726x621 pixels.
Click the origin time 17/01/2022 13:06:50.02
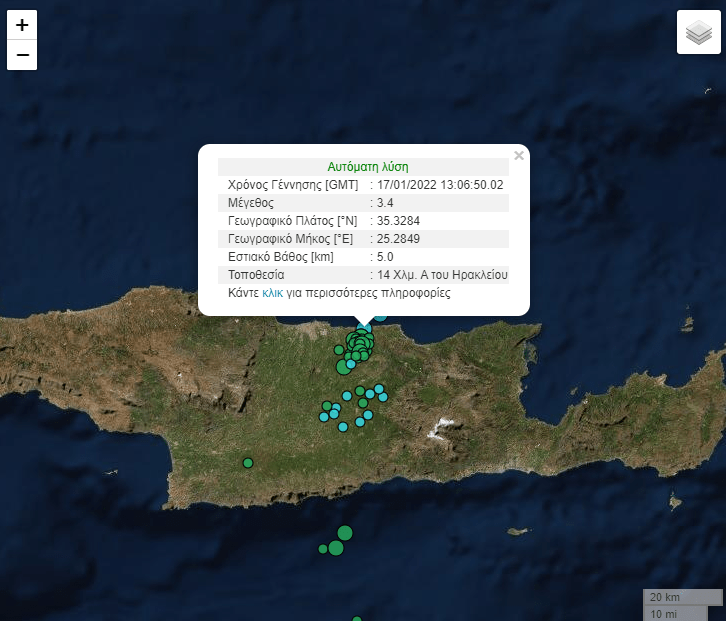coord(440,185)
